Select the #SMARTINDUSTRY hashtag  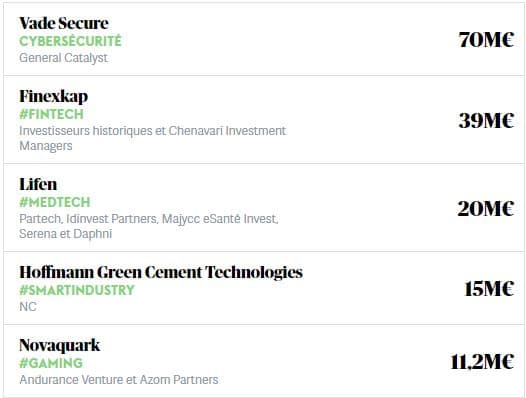[x=77, y=290]
